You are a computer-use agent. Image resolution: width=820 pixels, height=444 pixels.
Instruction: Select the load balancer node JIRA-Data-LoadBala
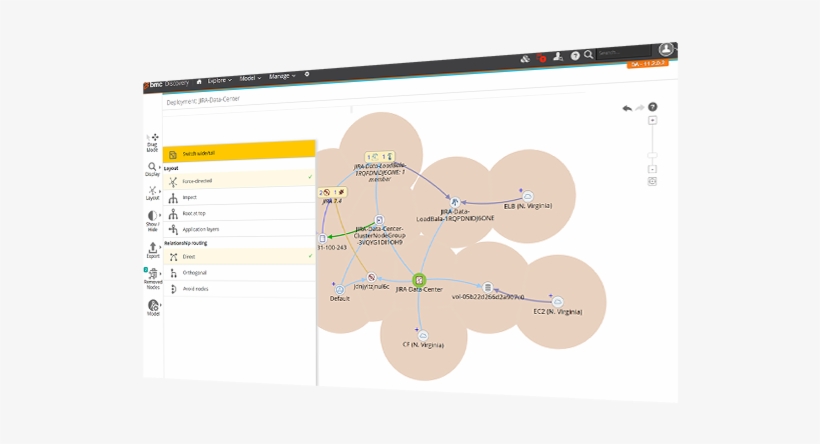click(x=455, y=202)
